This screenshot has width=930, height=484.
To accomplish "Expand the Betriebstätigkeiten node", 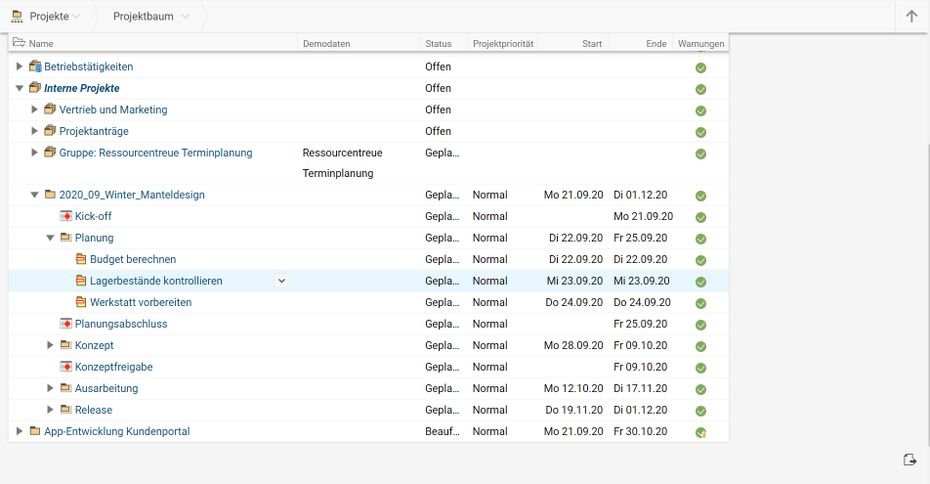I will tap(20, 66).
